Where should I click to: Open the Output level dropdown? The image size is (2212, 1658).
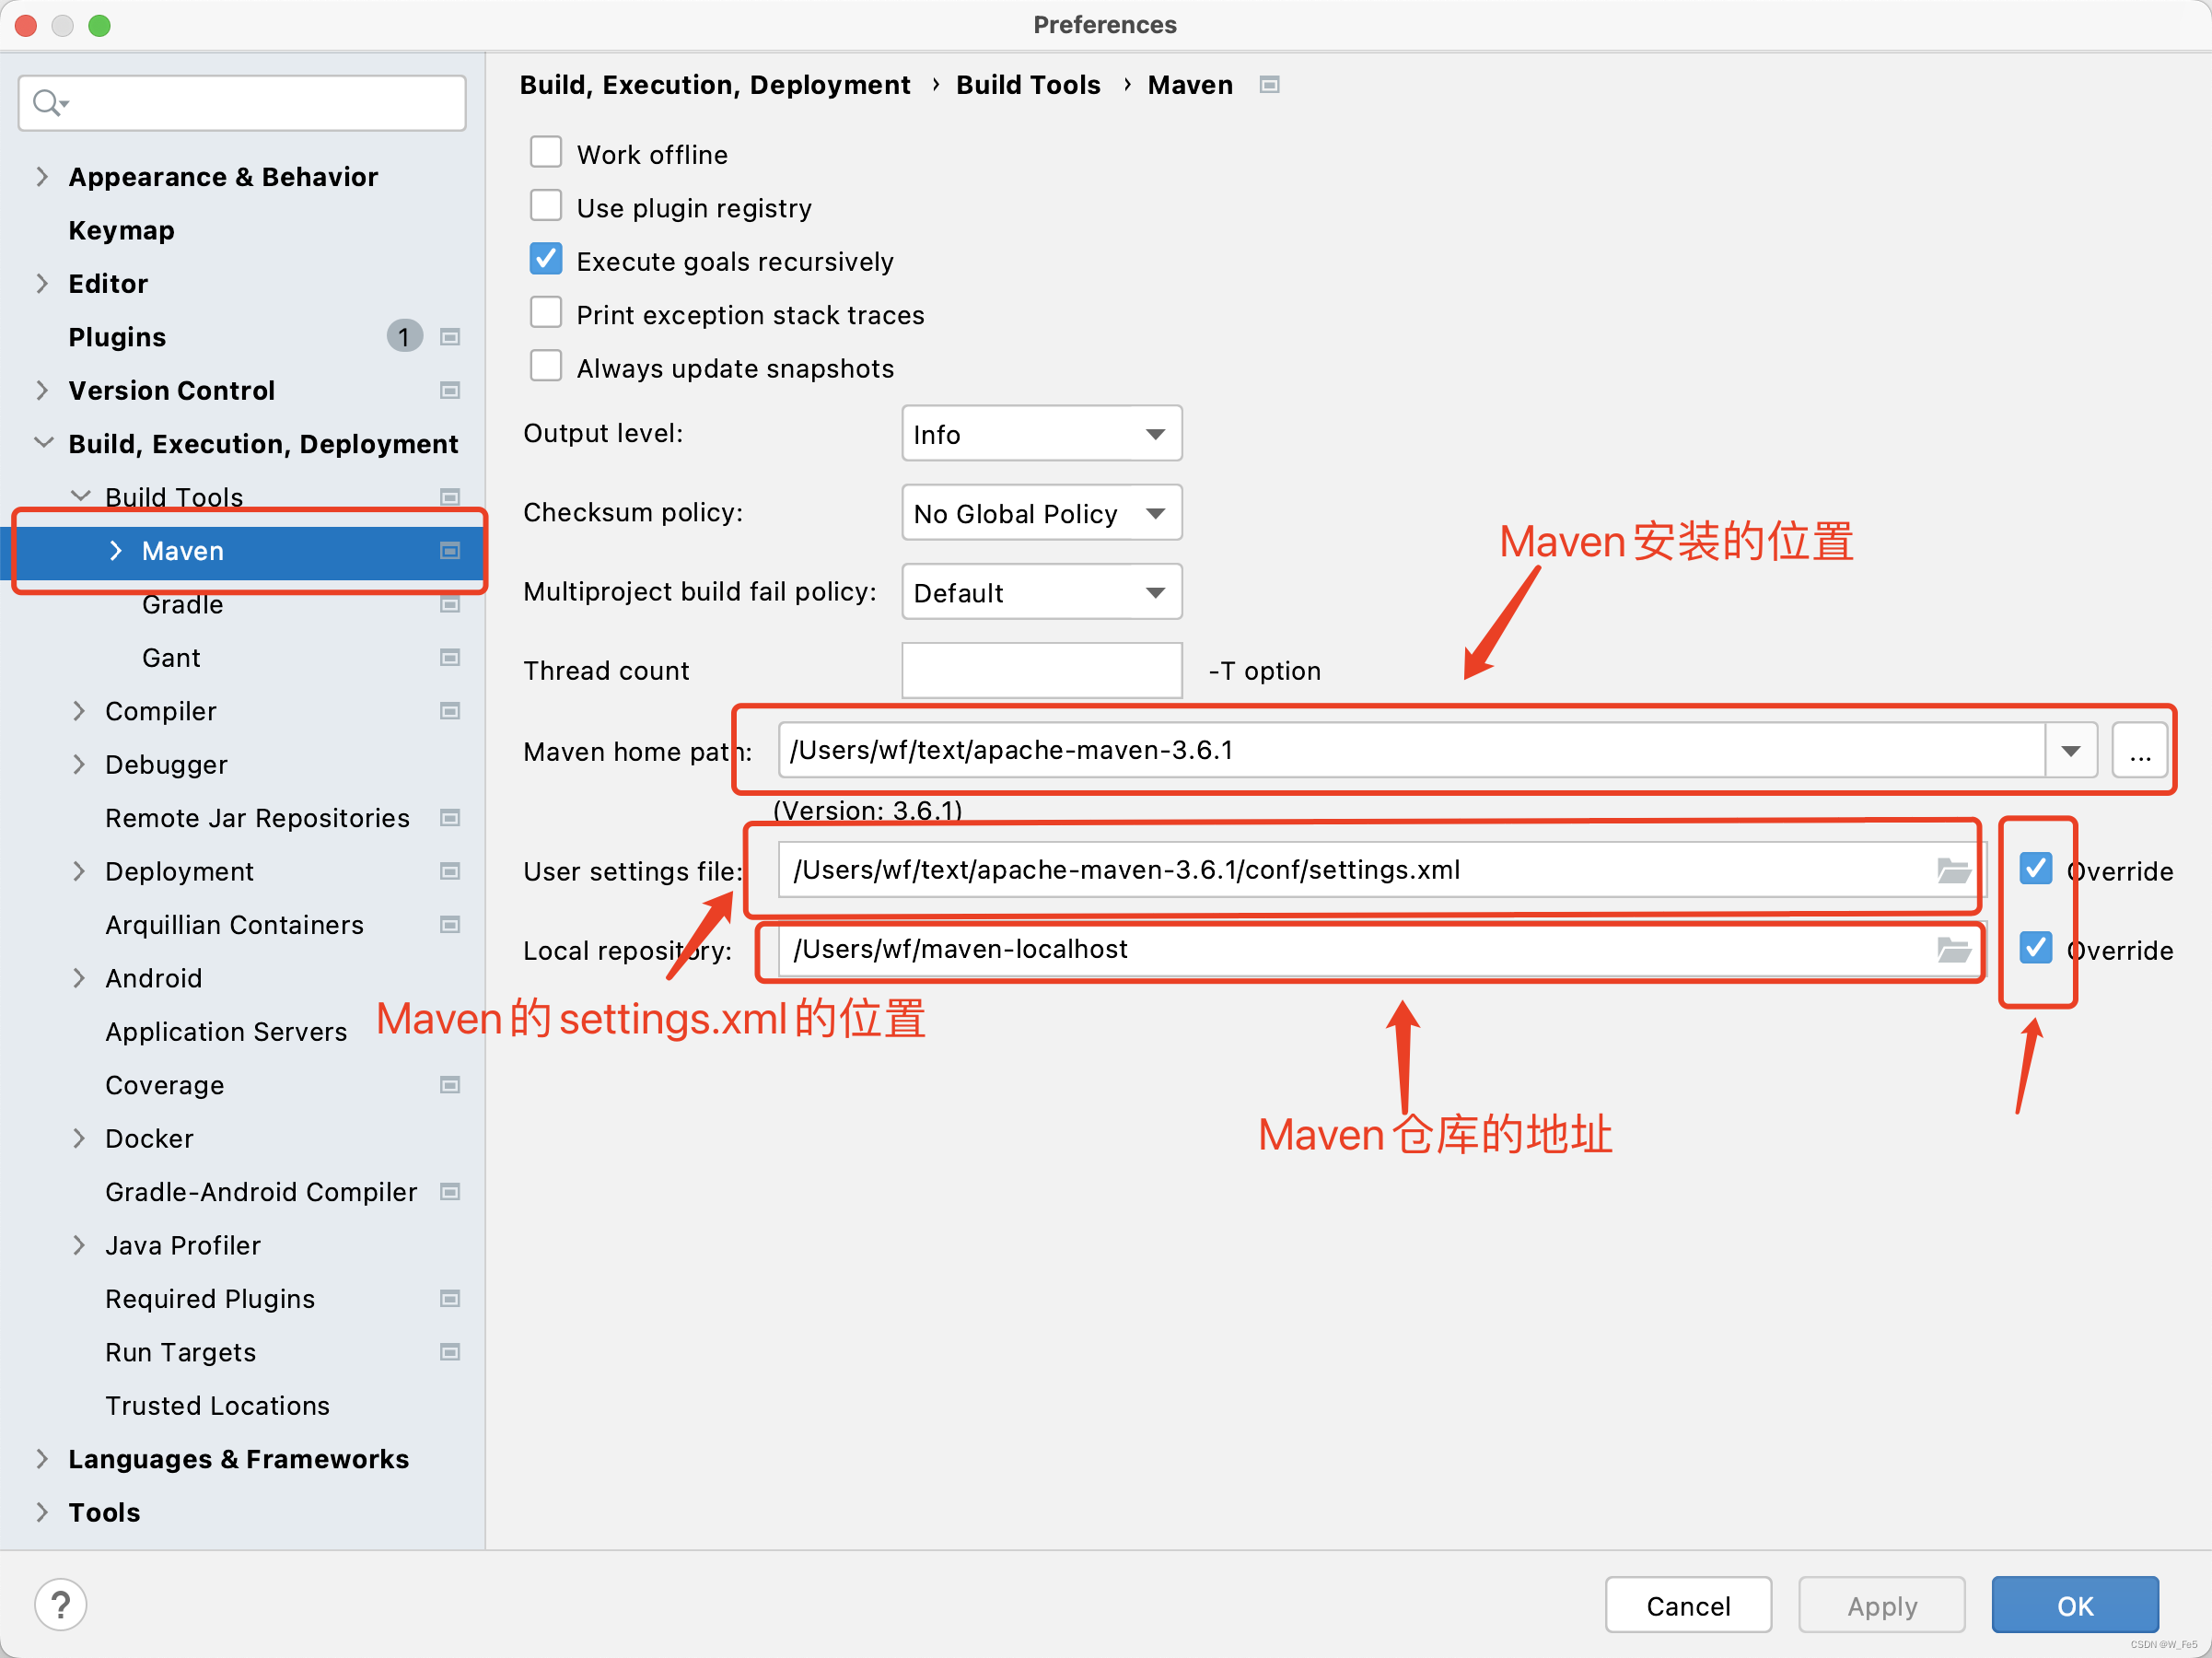(1041, 434)
